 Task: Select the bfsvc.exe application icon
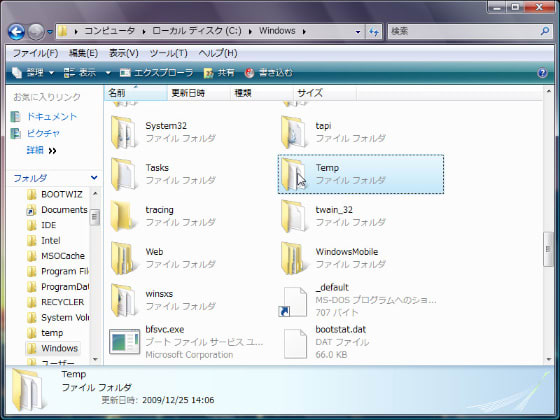[x=124, y=342]
